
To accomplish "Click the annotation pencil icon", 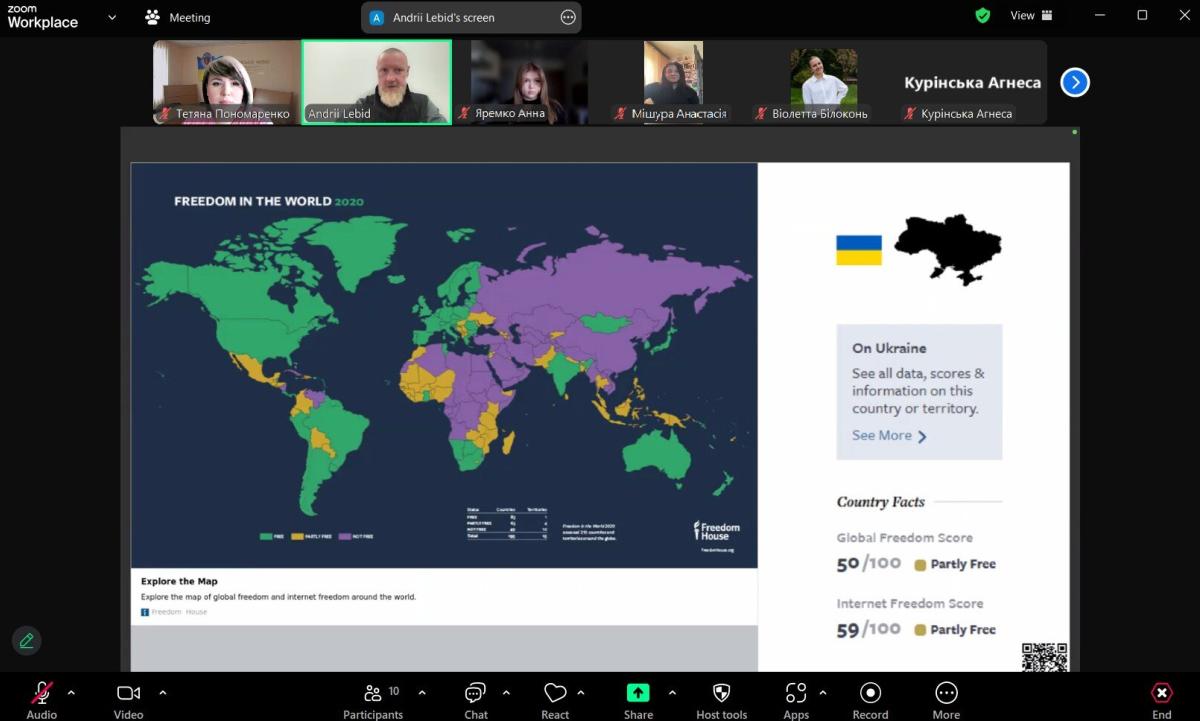I will click(27, 641).
